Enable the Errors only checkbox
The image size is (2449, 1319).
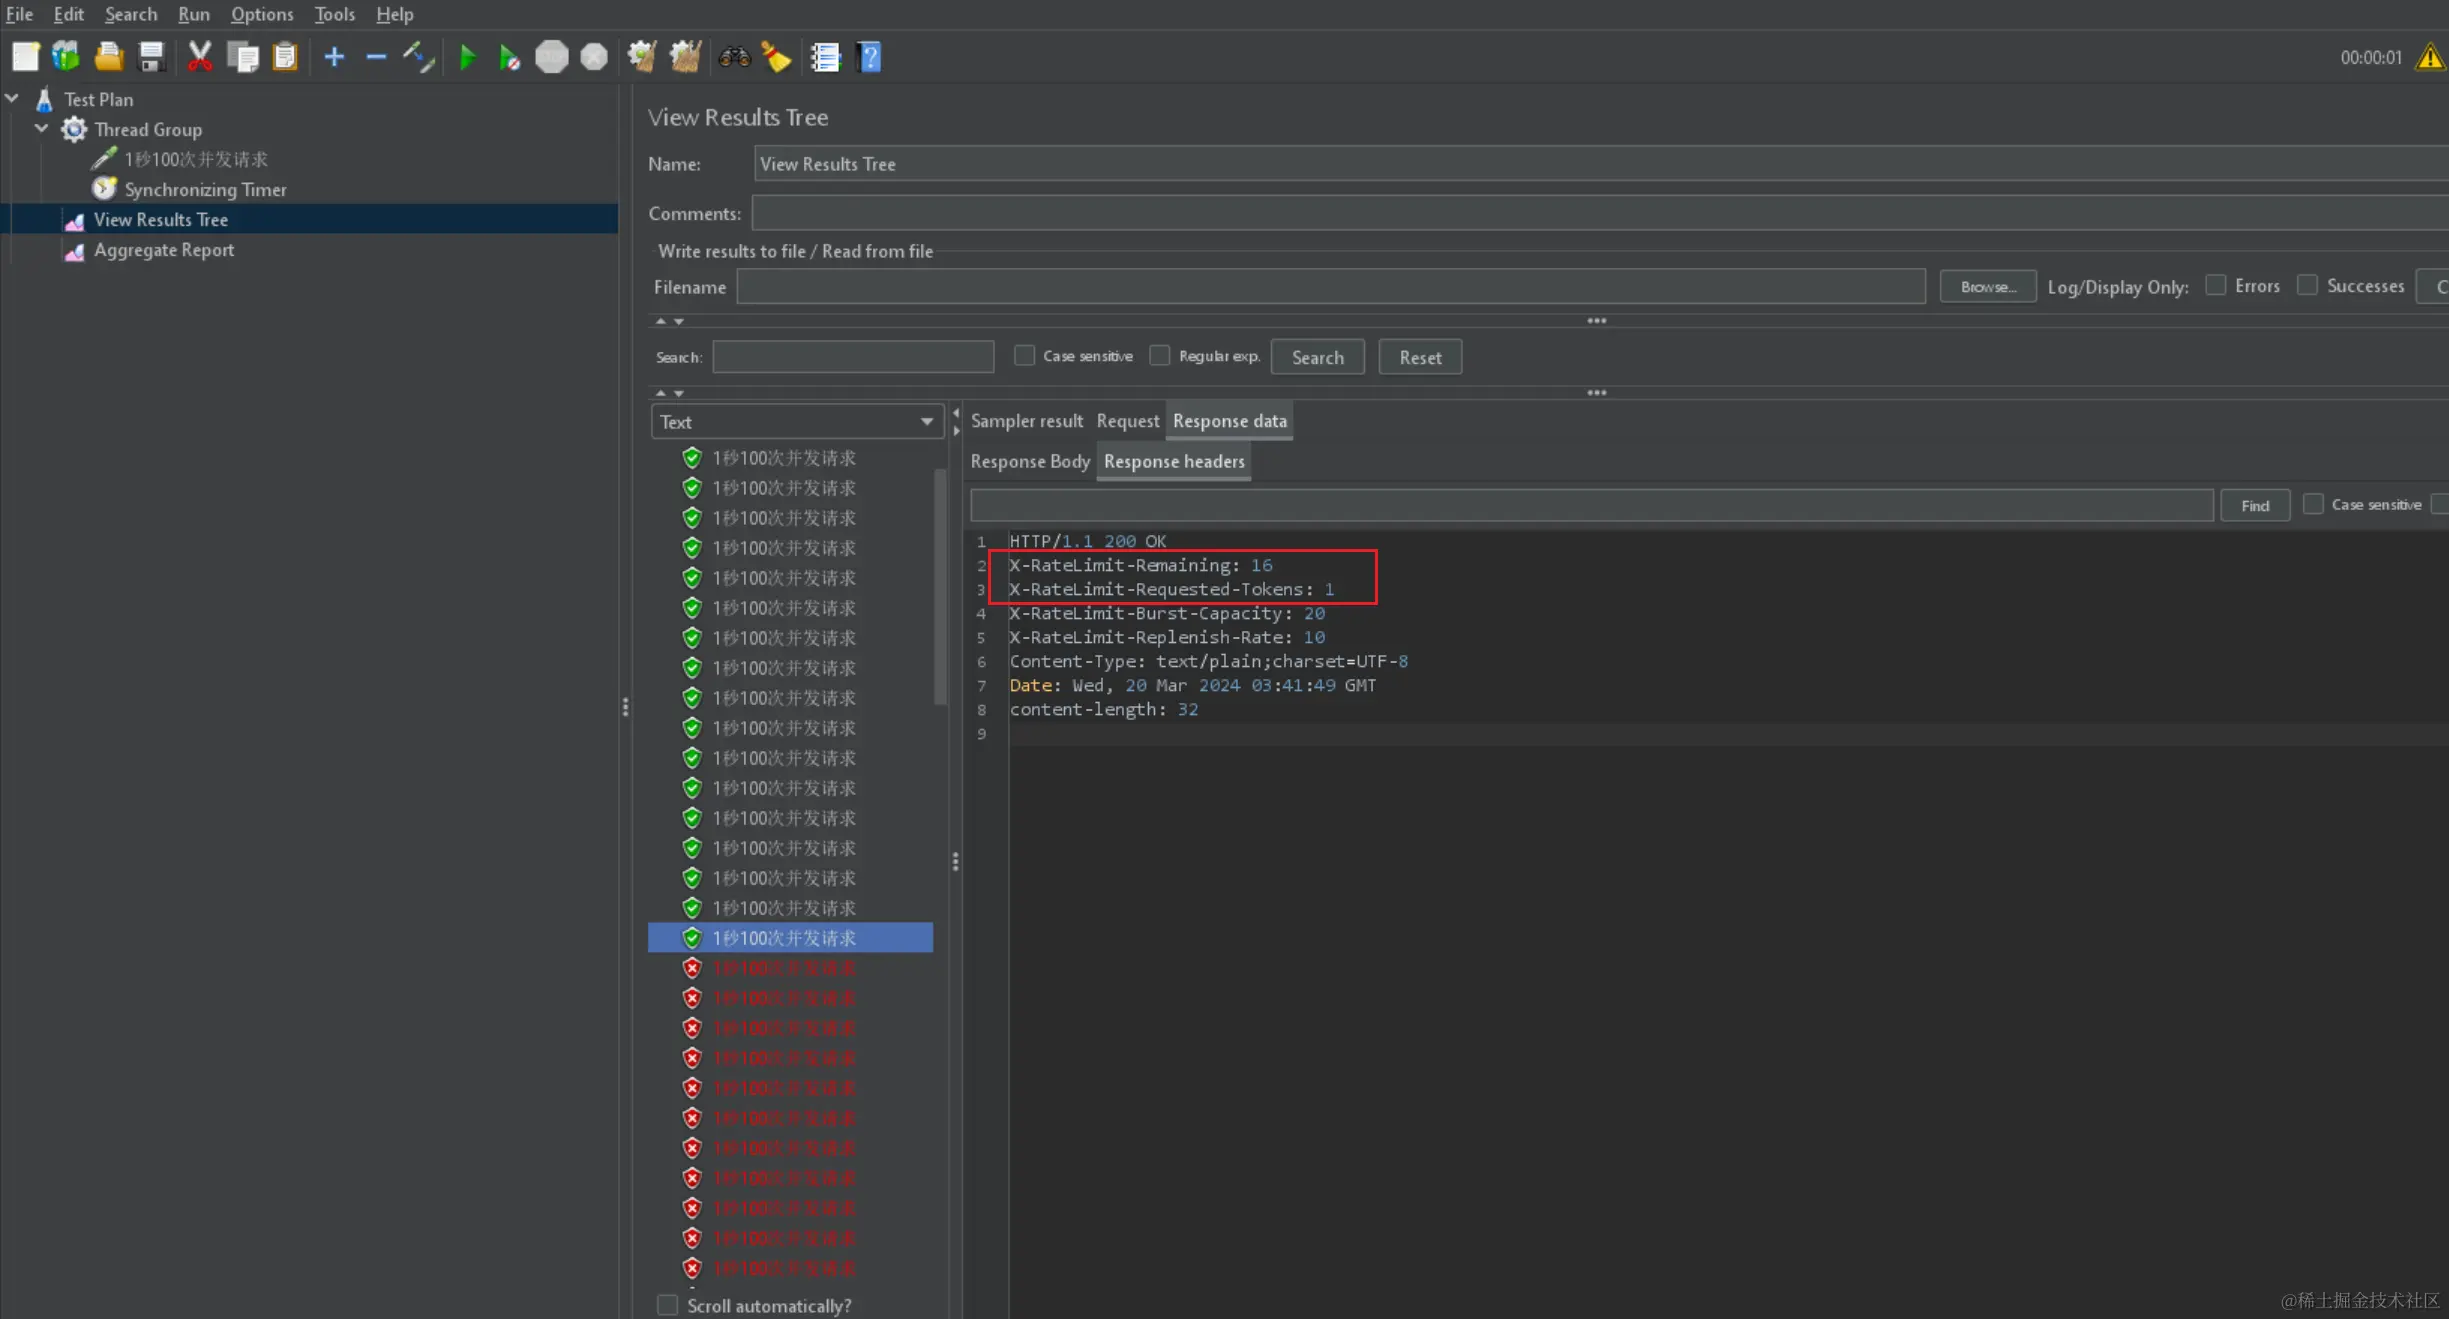coord(2216,286)
